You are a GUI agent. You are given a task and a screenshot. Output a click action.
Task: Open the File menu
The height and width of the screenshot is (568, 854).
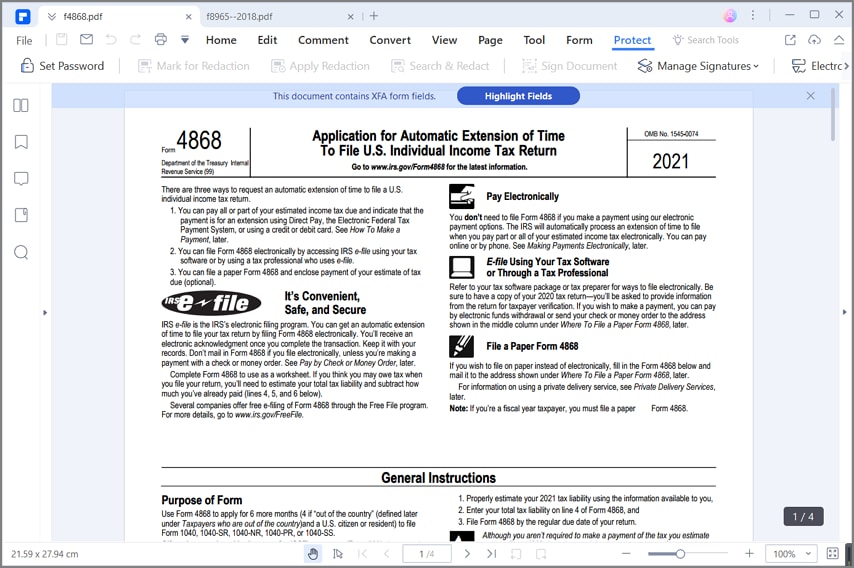24,40
